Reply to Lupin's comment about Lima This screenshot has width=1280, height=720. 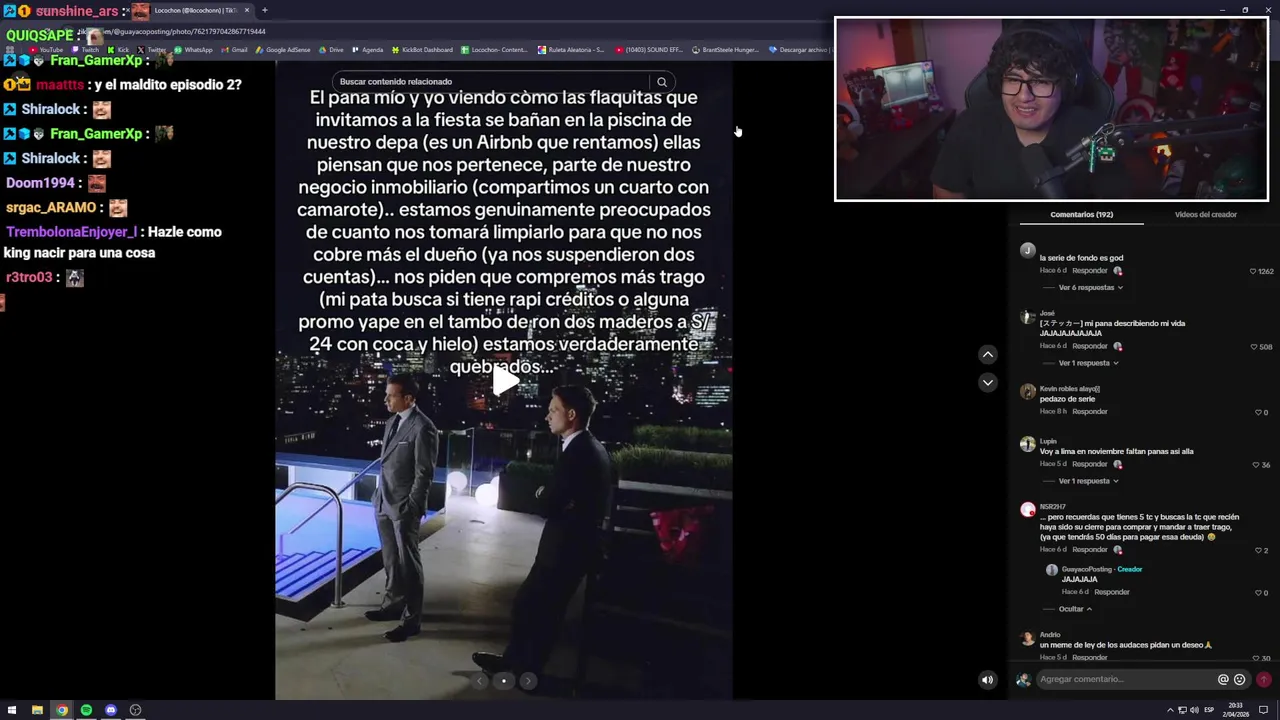pyautogui.click(x=1090, y=465)
